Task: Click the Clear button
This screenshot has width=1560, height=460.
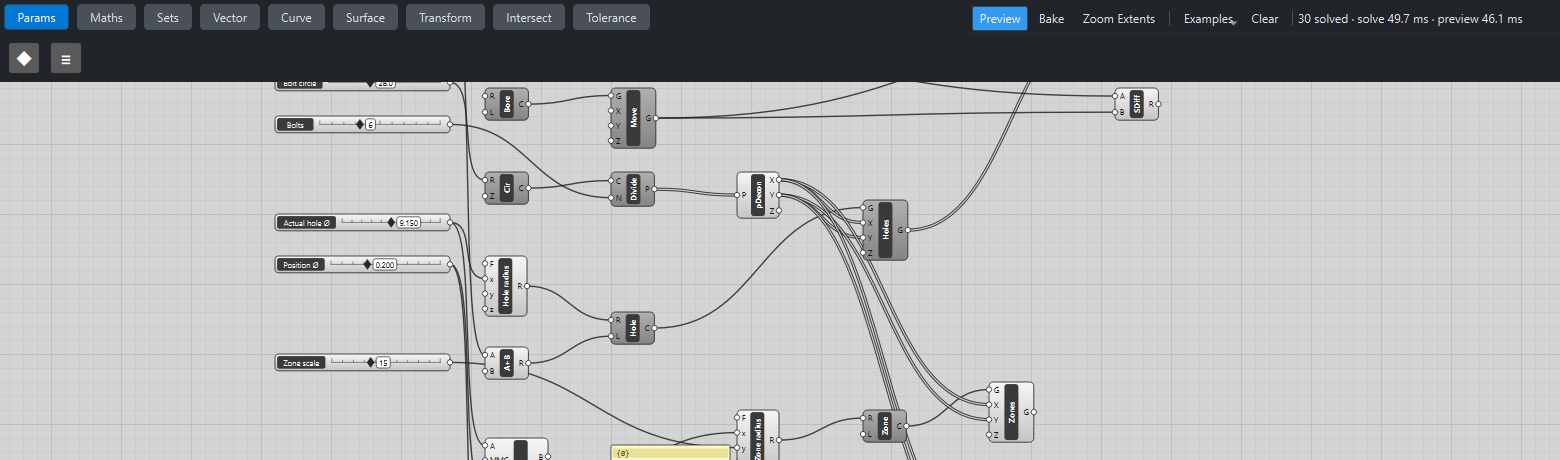Action: pyautogui.click(x=1265, y=19)
